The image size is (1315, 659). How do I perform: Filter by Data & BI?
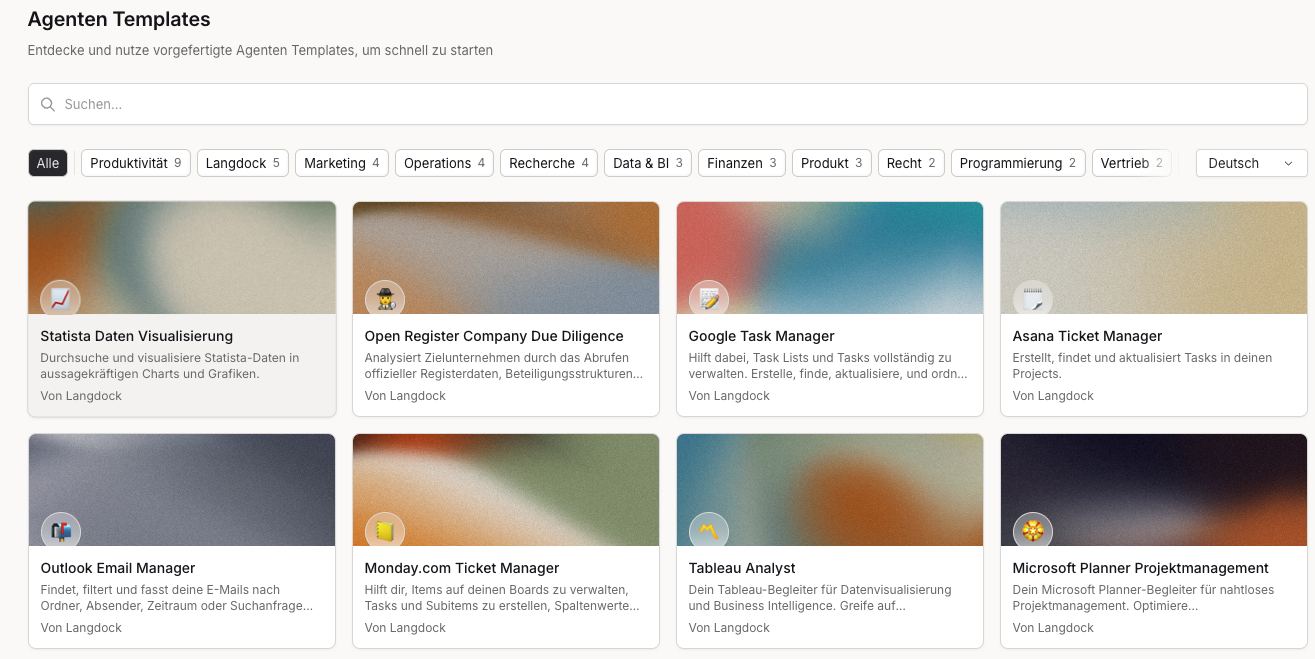(648, 163)
